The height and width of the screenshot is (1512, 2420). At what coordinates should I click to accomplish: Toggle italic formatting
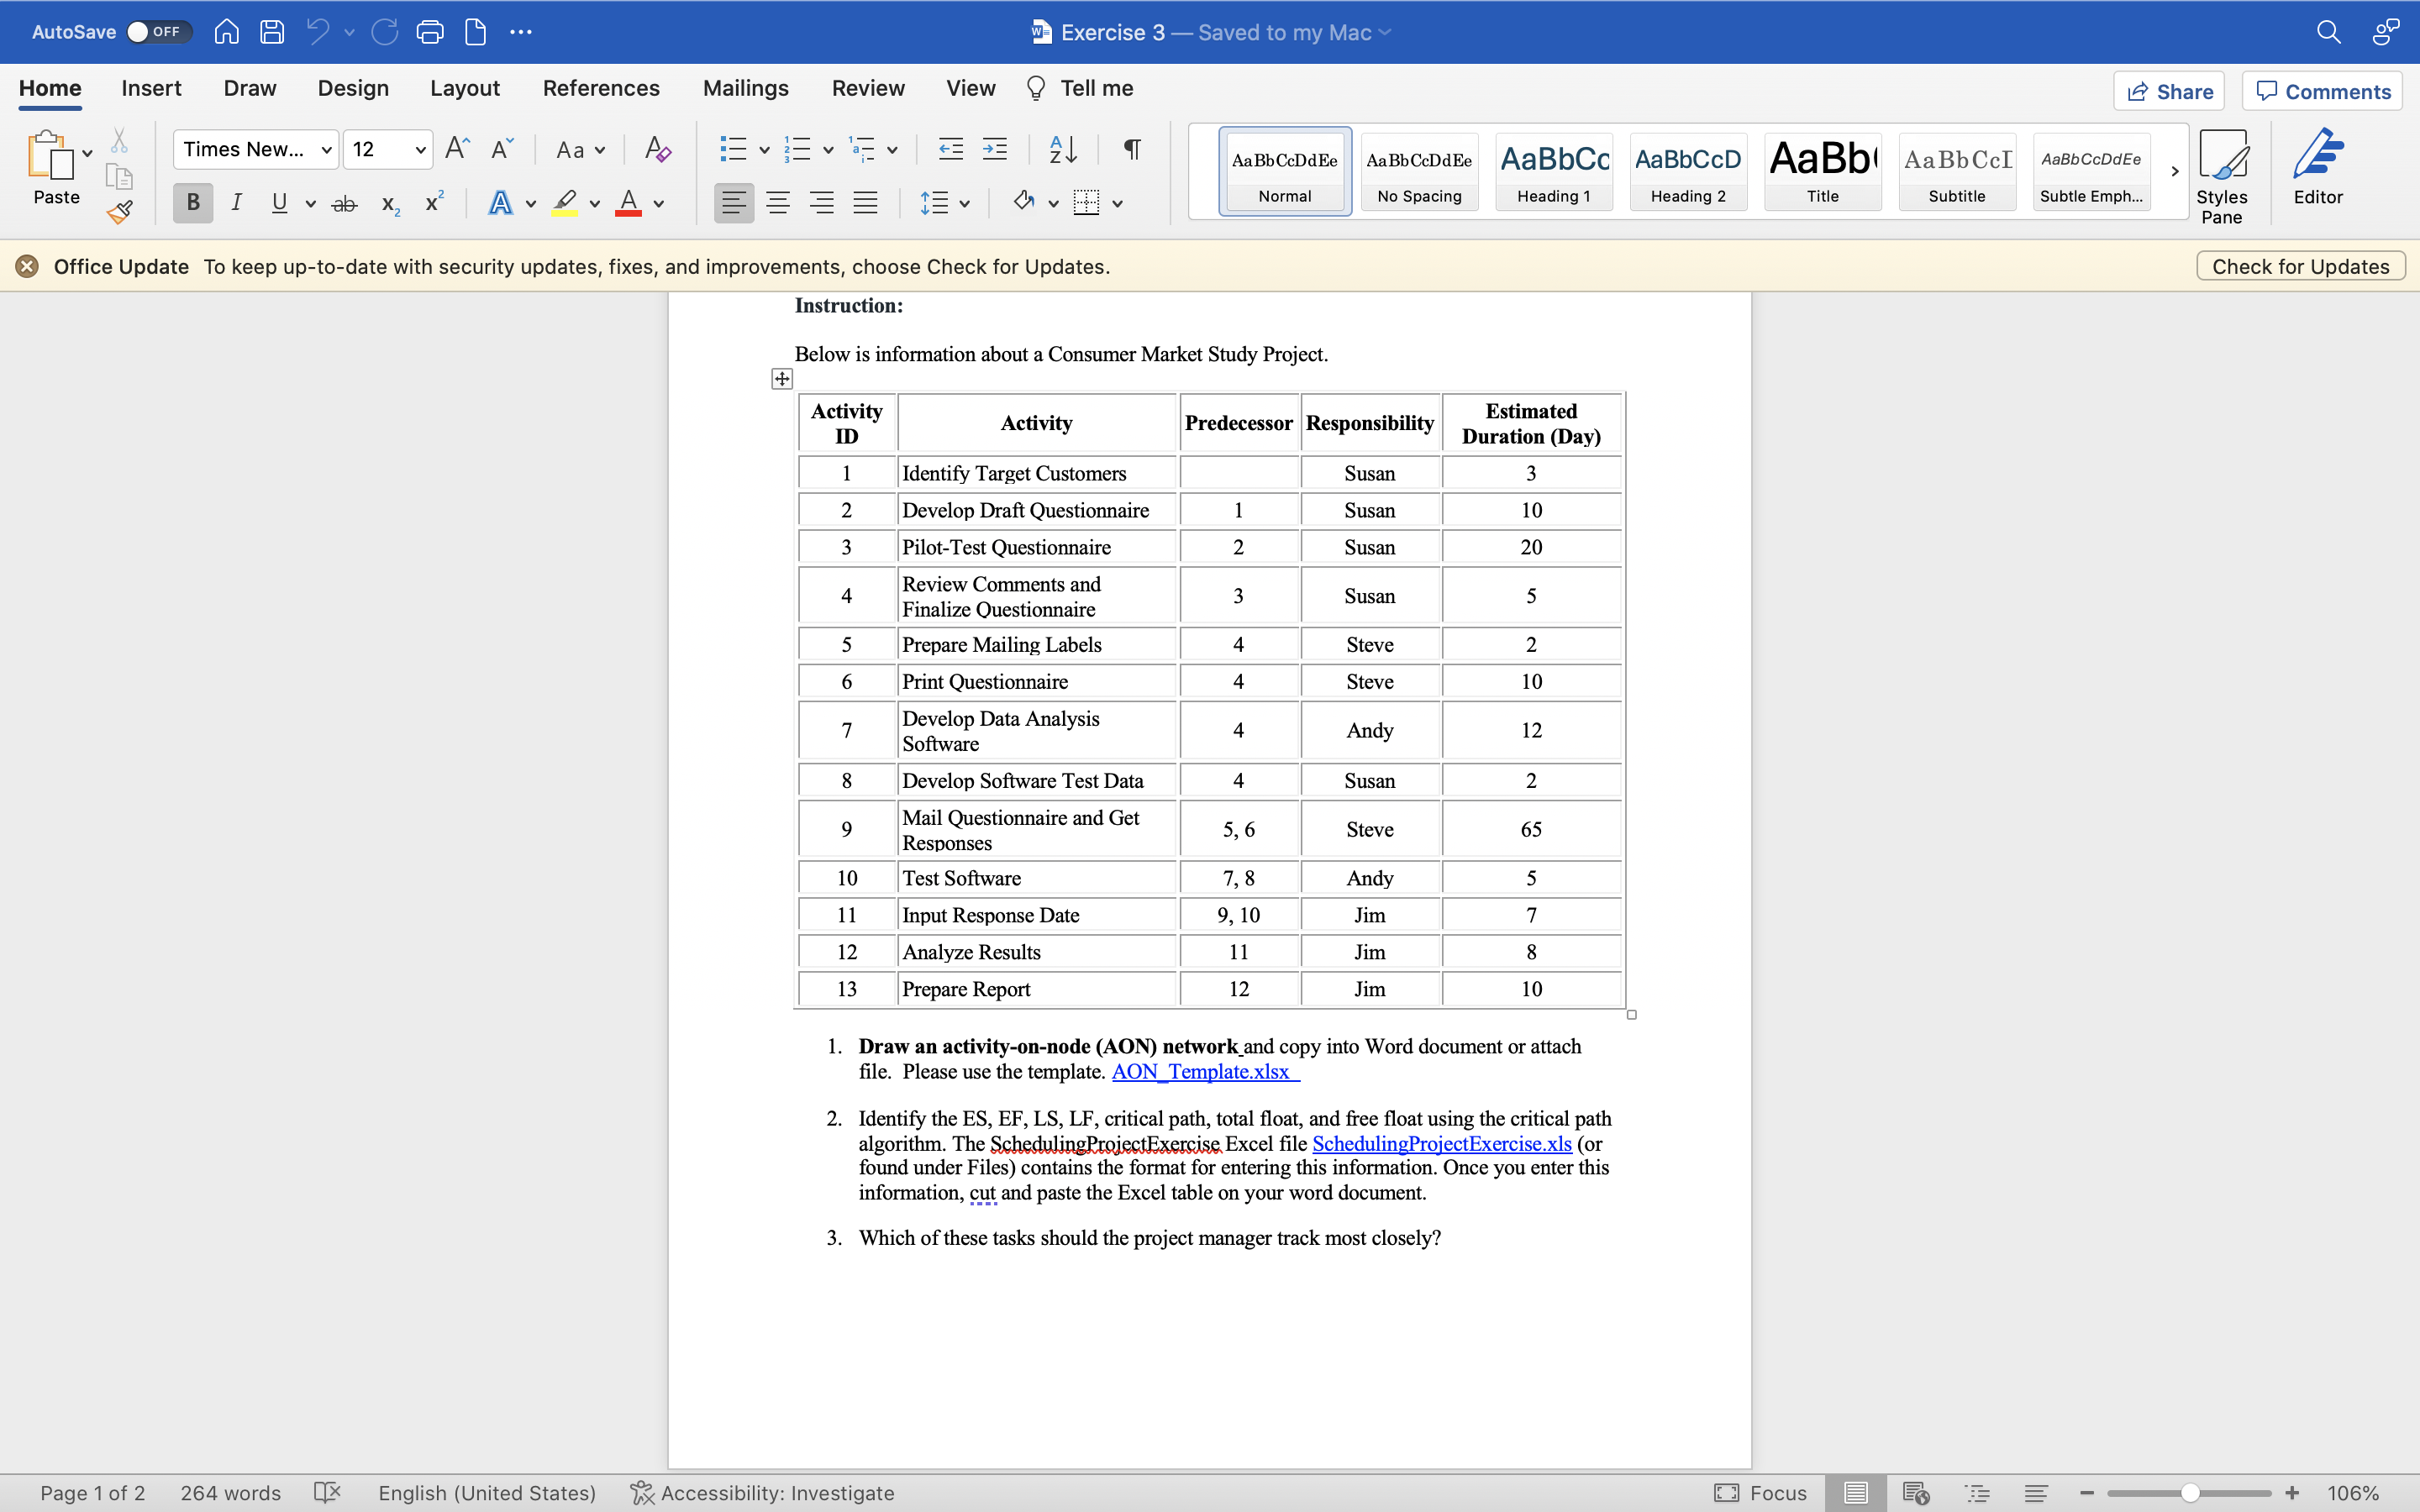coord(236,203)
